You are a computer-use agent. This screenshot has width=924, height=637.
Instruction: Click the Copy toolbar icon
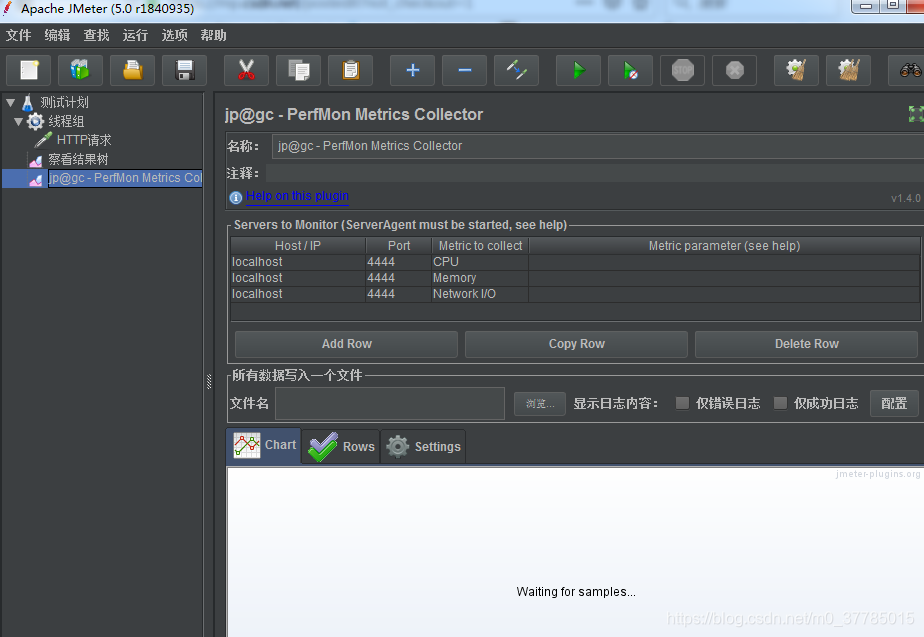299,71
